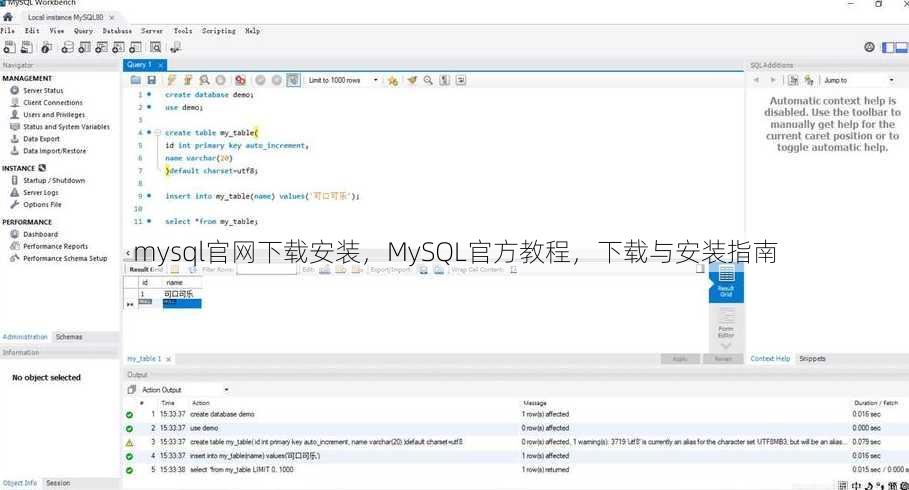
Task: Create a new table icon
Action: click(x=85, y=48)
